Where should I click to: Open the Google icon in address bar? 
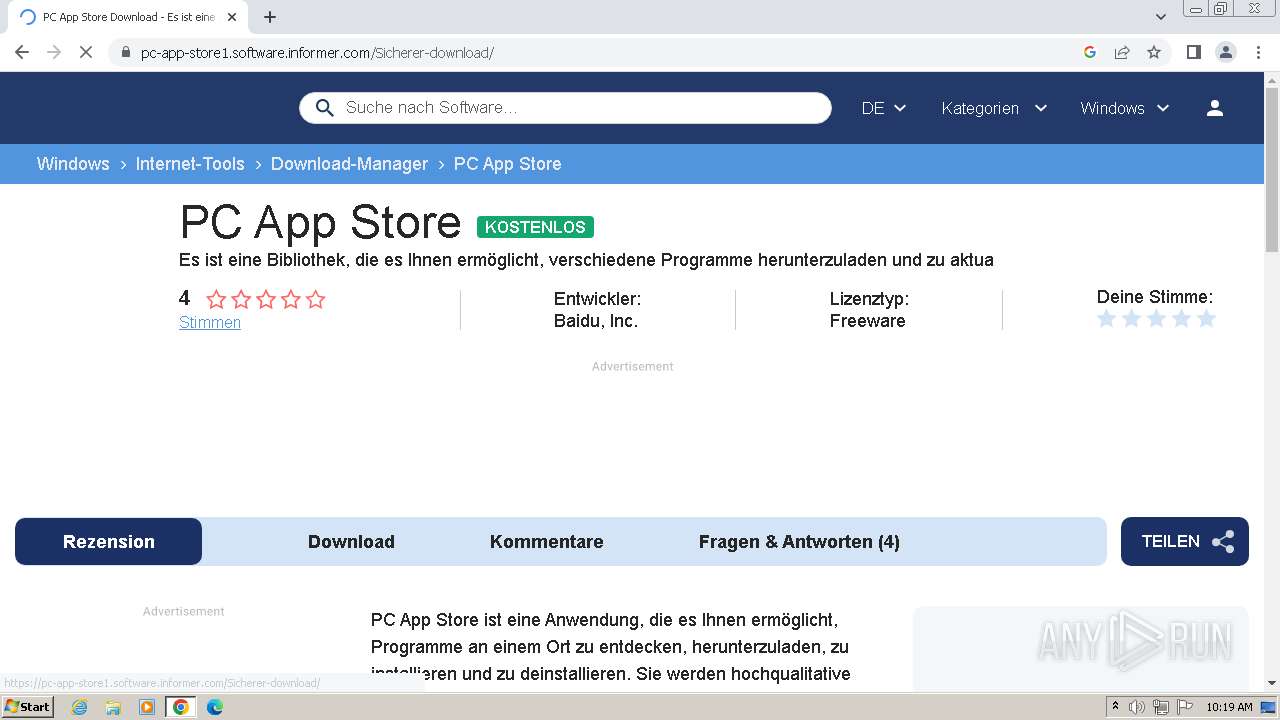point(1090,52)
